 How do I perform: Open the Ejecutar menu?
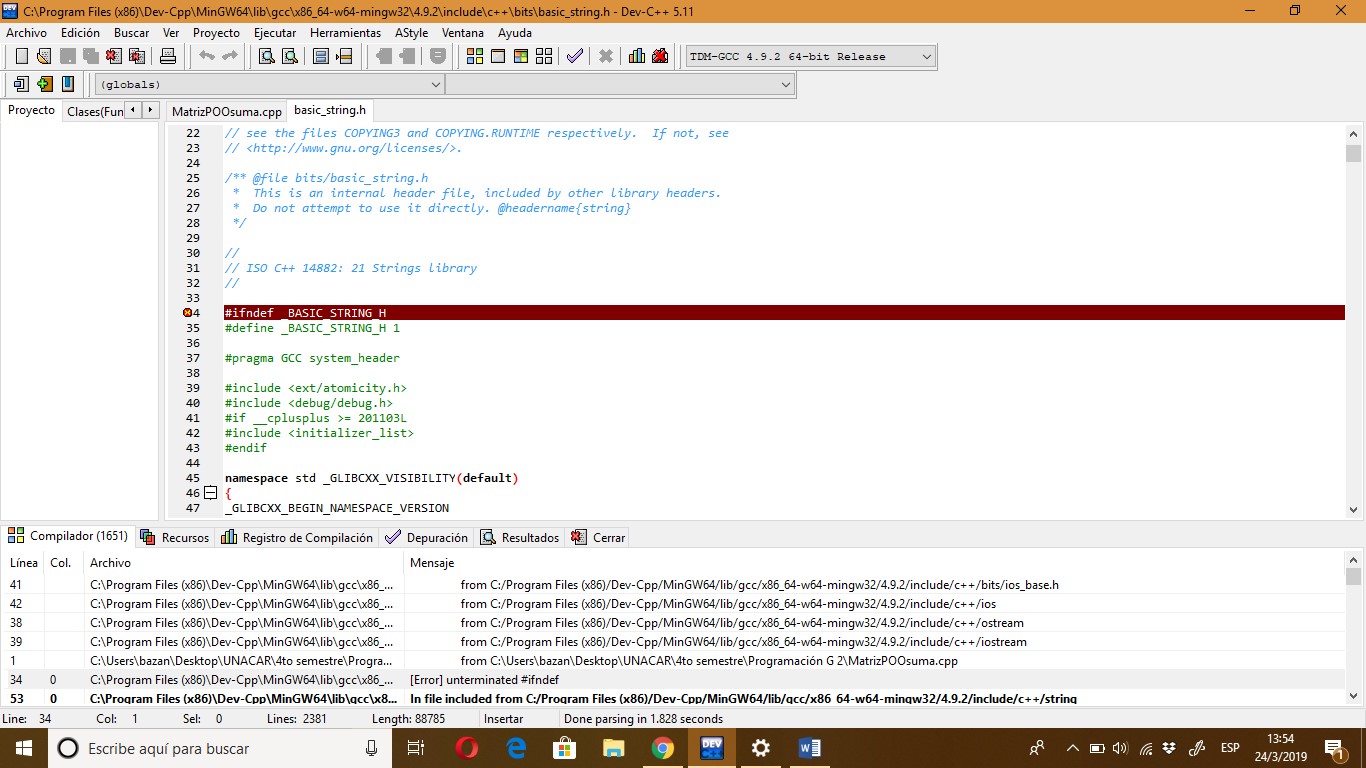point(275,32)
